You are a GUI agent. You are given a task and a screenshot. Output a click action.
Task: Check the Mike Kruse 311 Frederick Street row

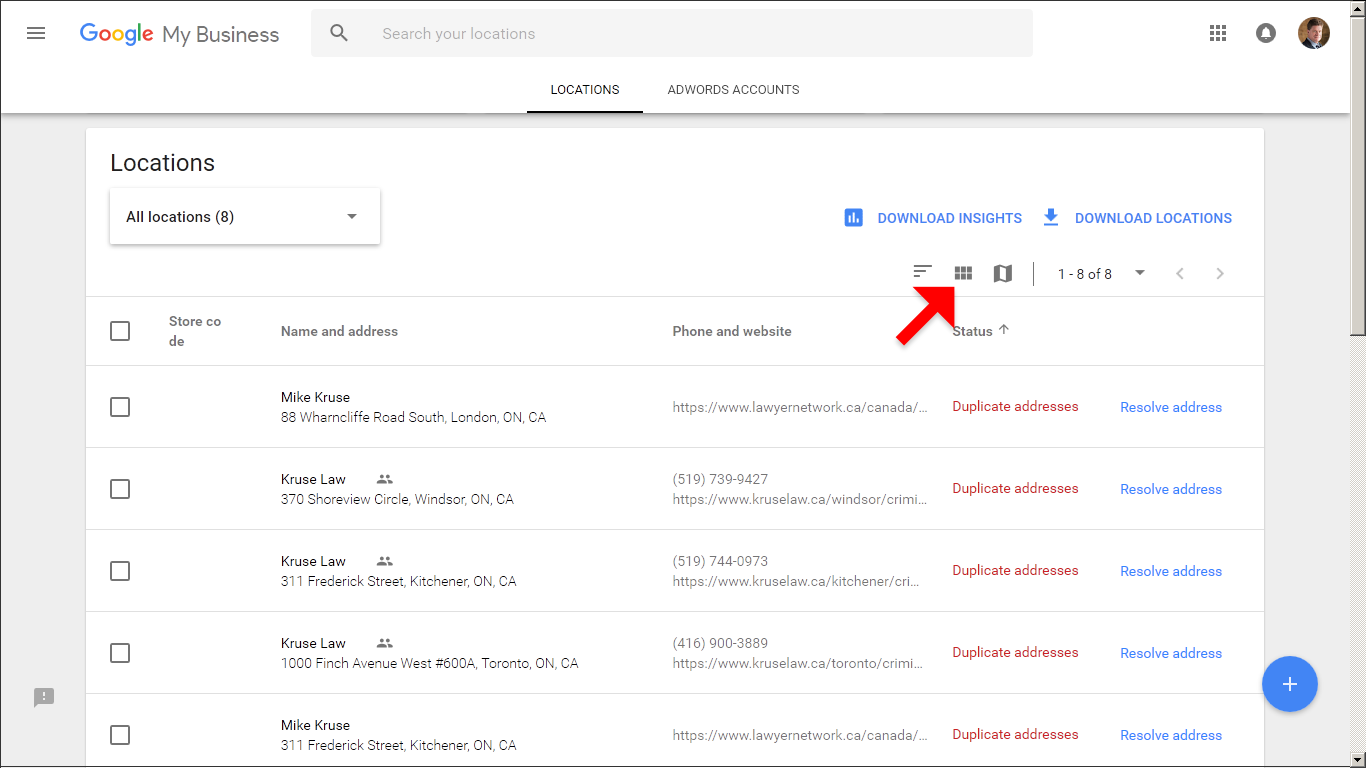coord(120,735)
